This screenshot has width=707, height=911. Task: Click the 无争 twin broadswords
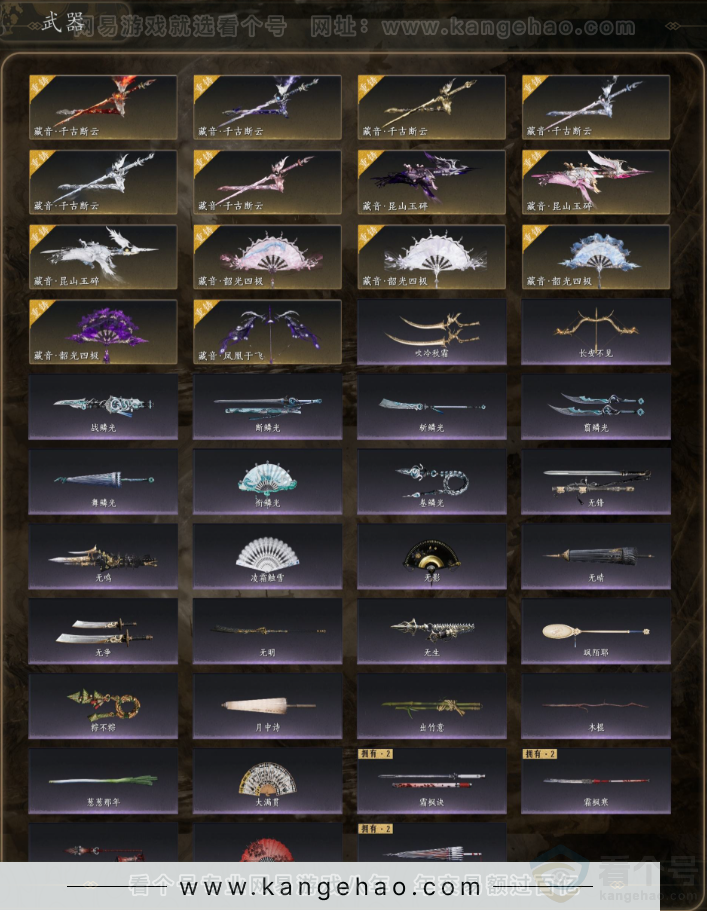click(x=103, y=632)
